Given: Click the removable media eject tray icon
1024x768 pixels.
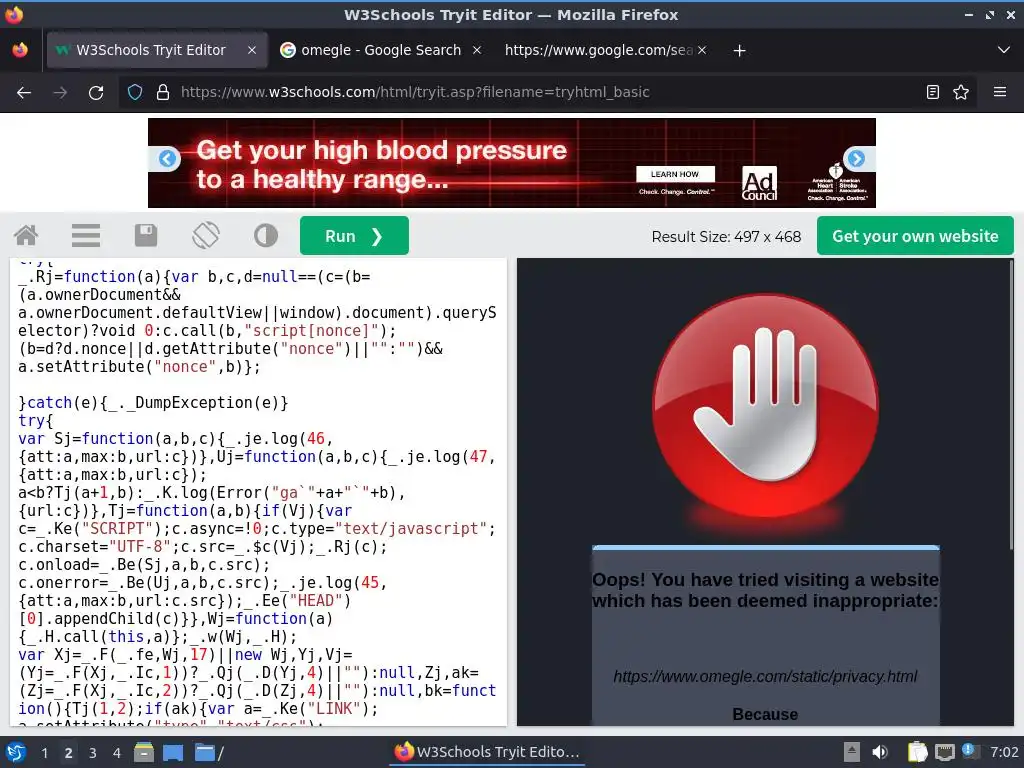Looking at the screenshot, I should [x=852, y=752].
